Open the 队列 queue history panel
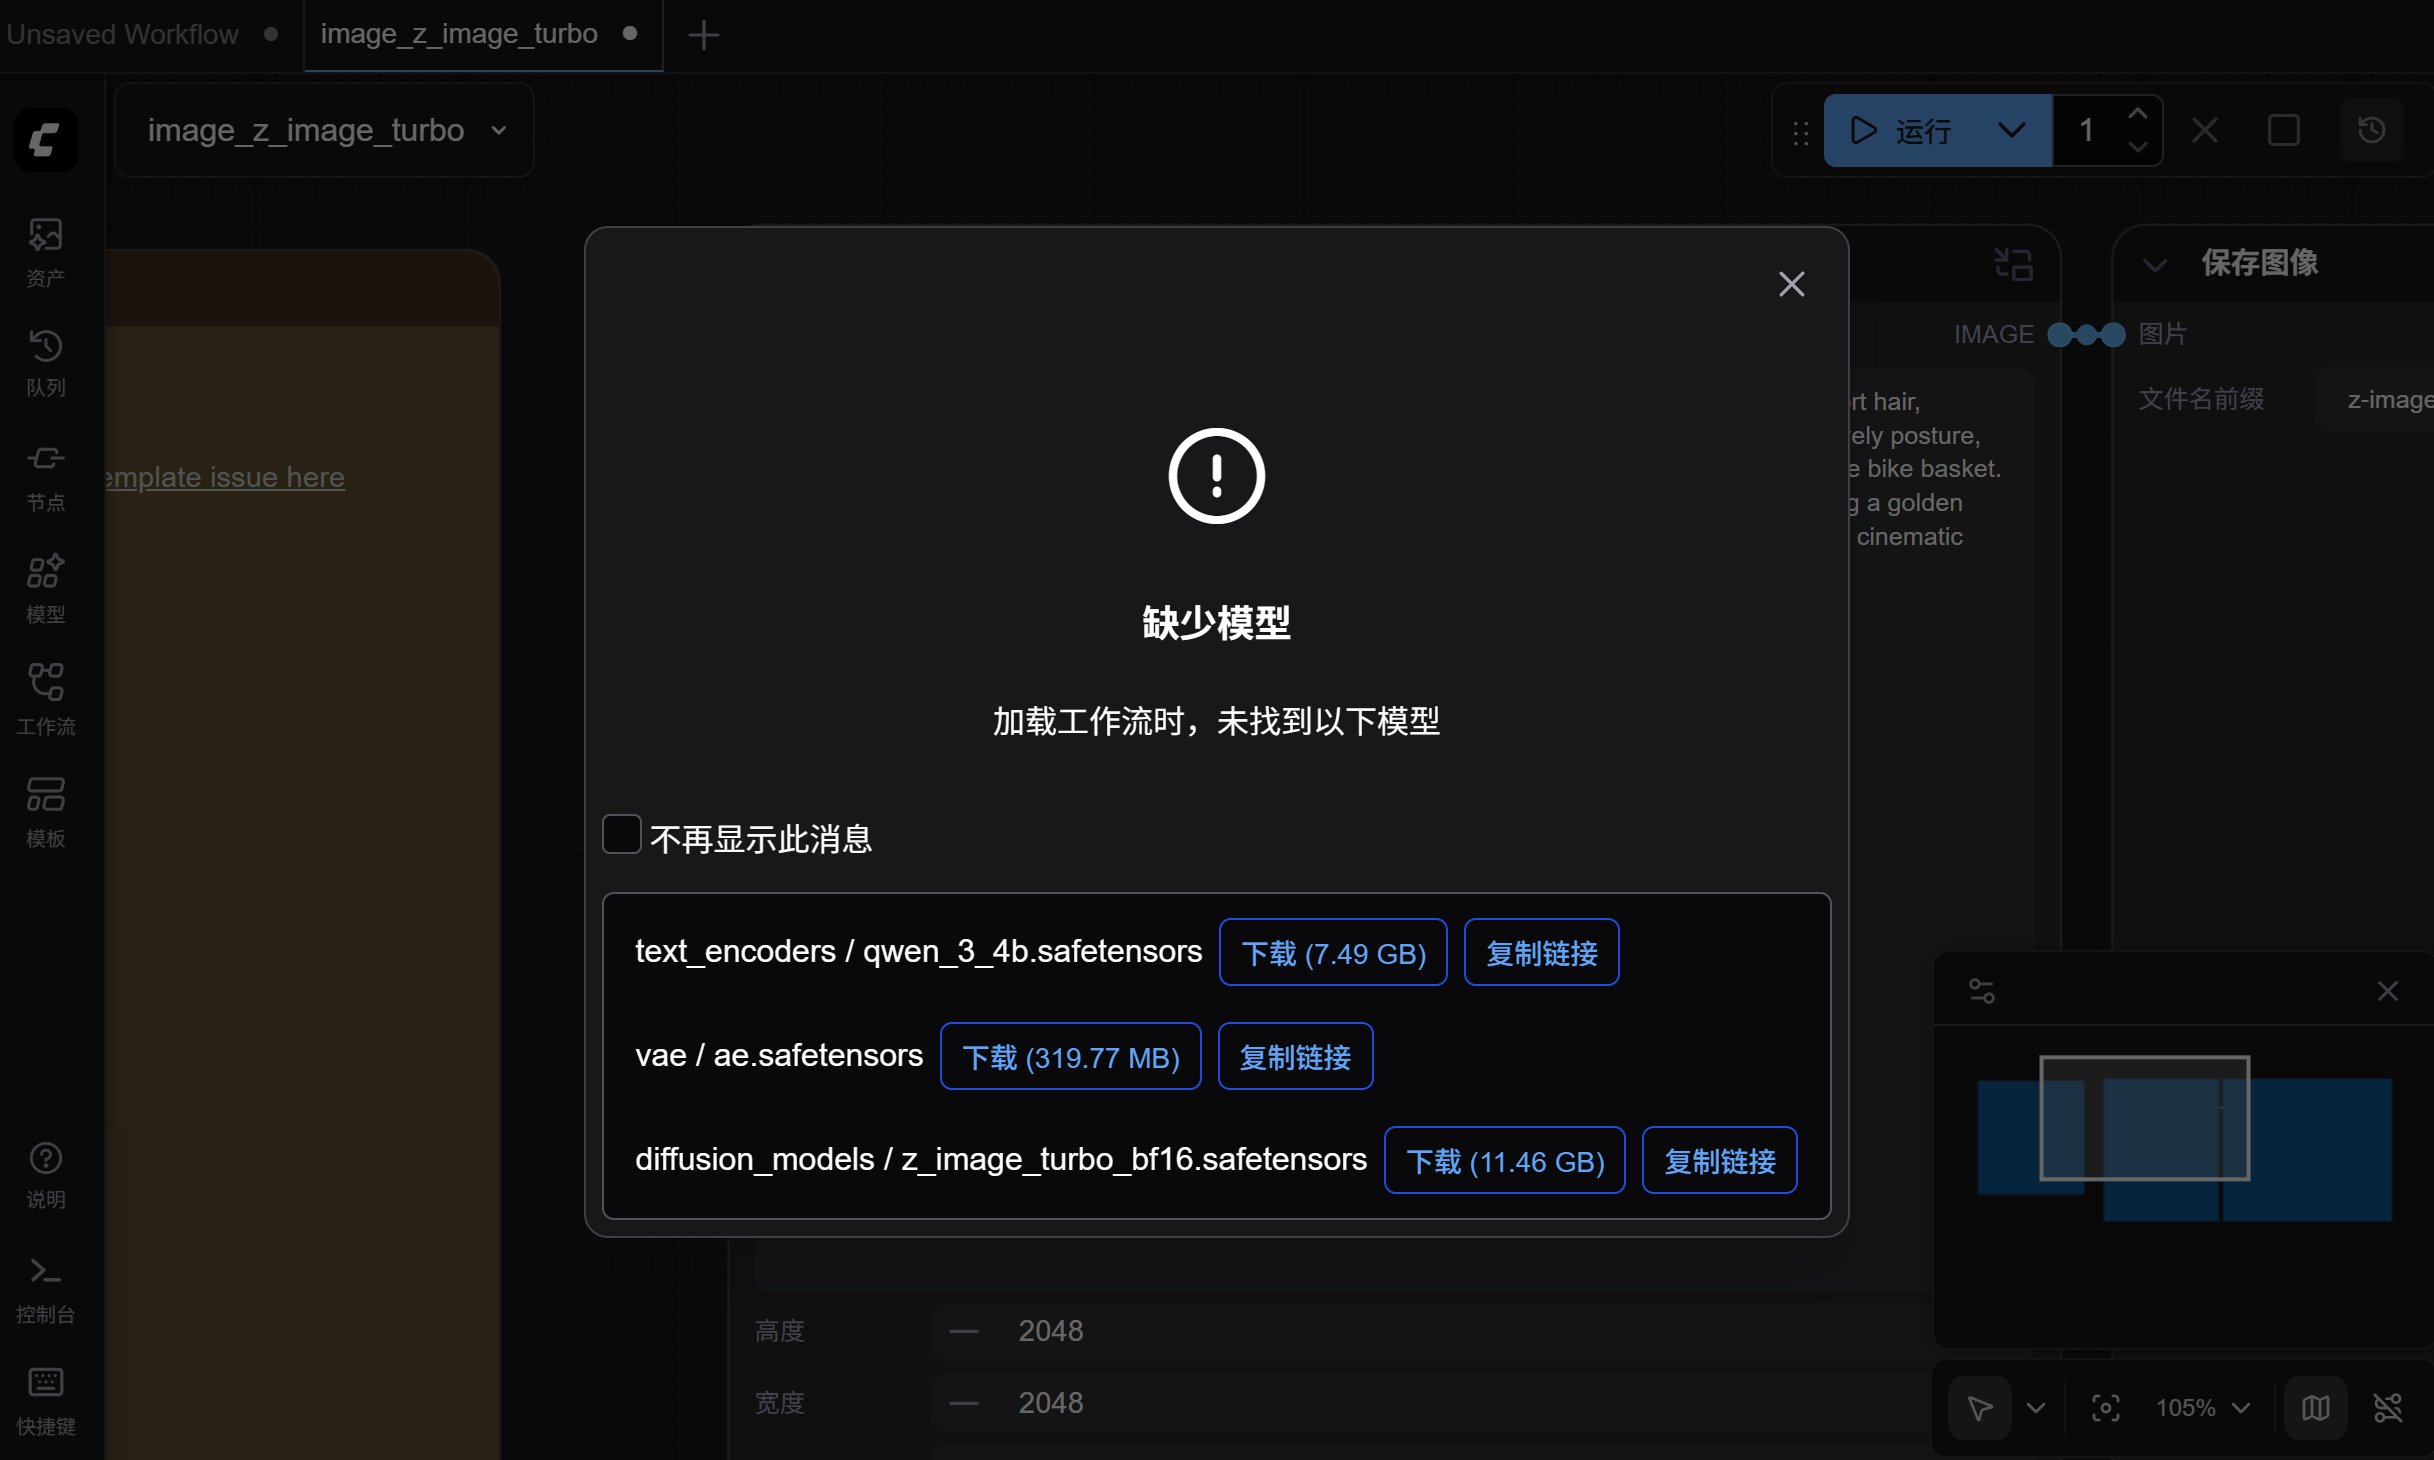This screenshot has width=2434, height=1460. coord(45,362)
